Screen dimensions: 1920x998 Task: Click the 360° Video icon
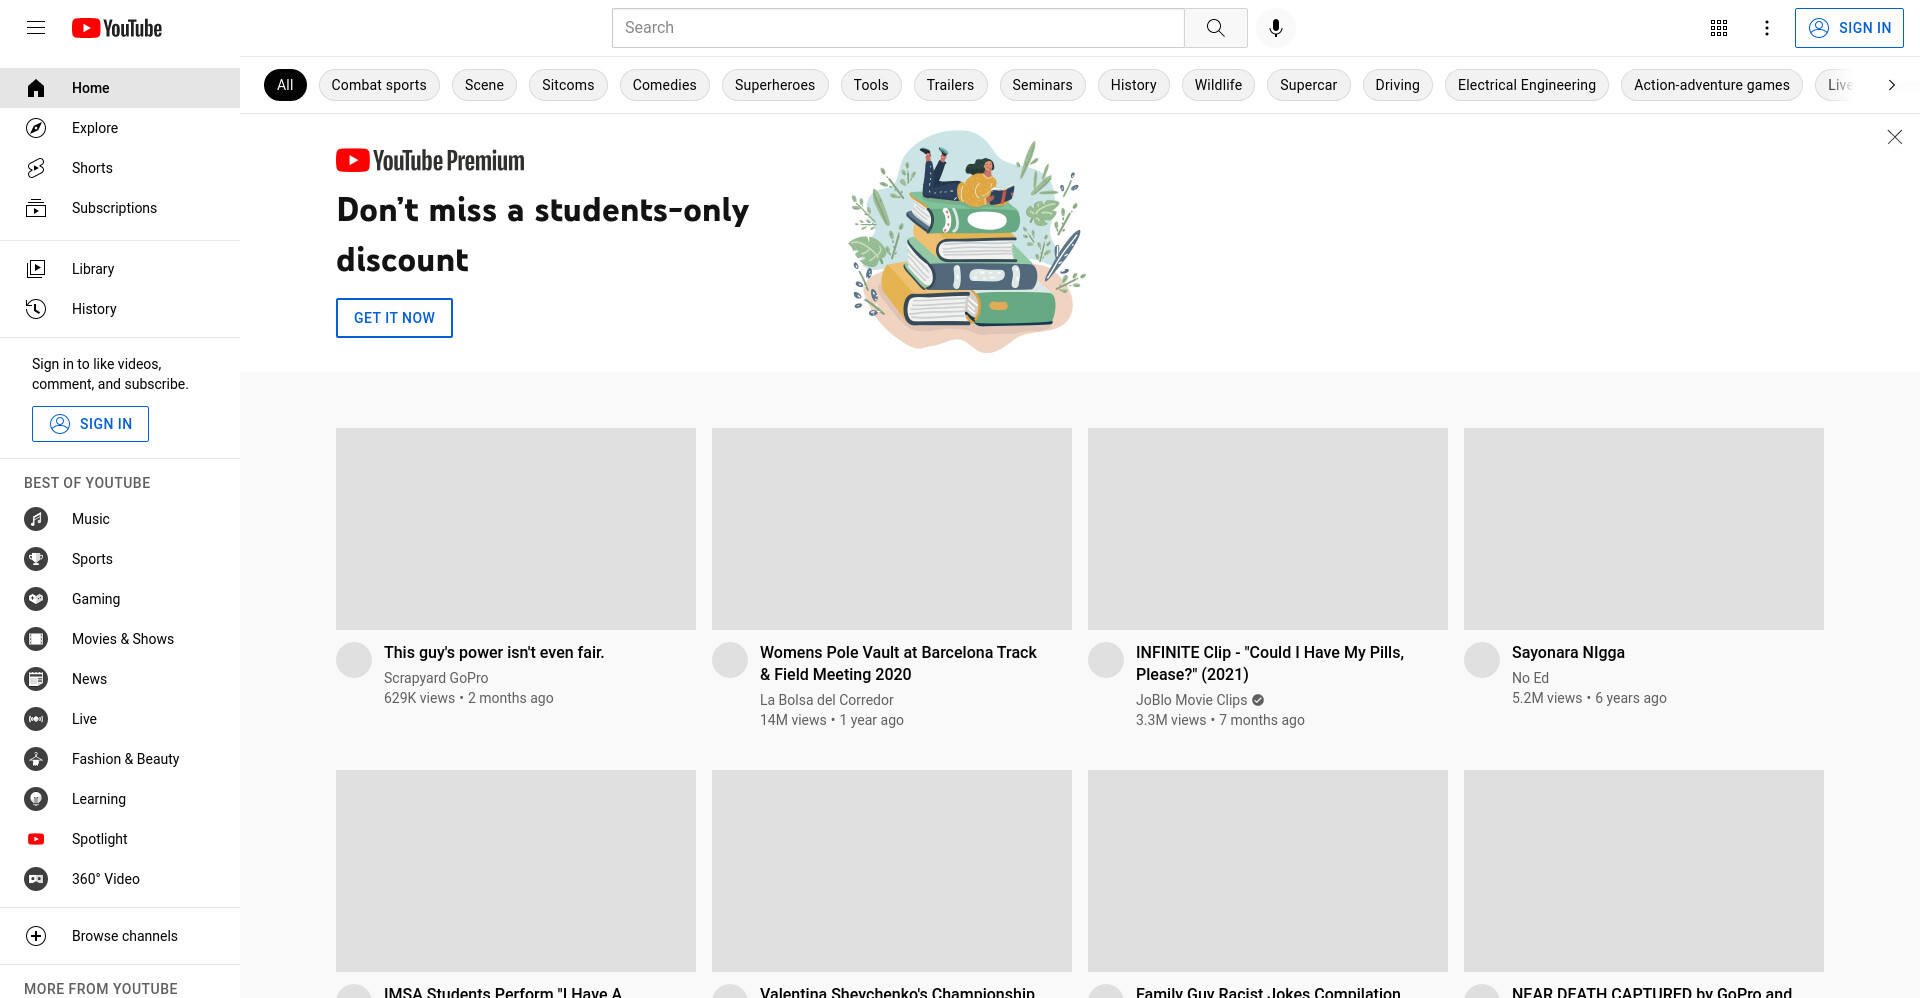[x=36, y=879]
